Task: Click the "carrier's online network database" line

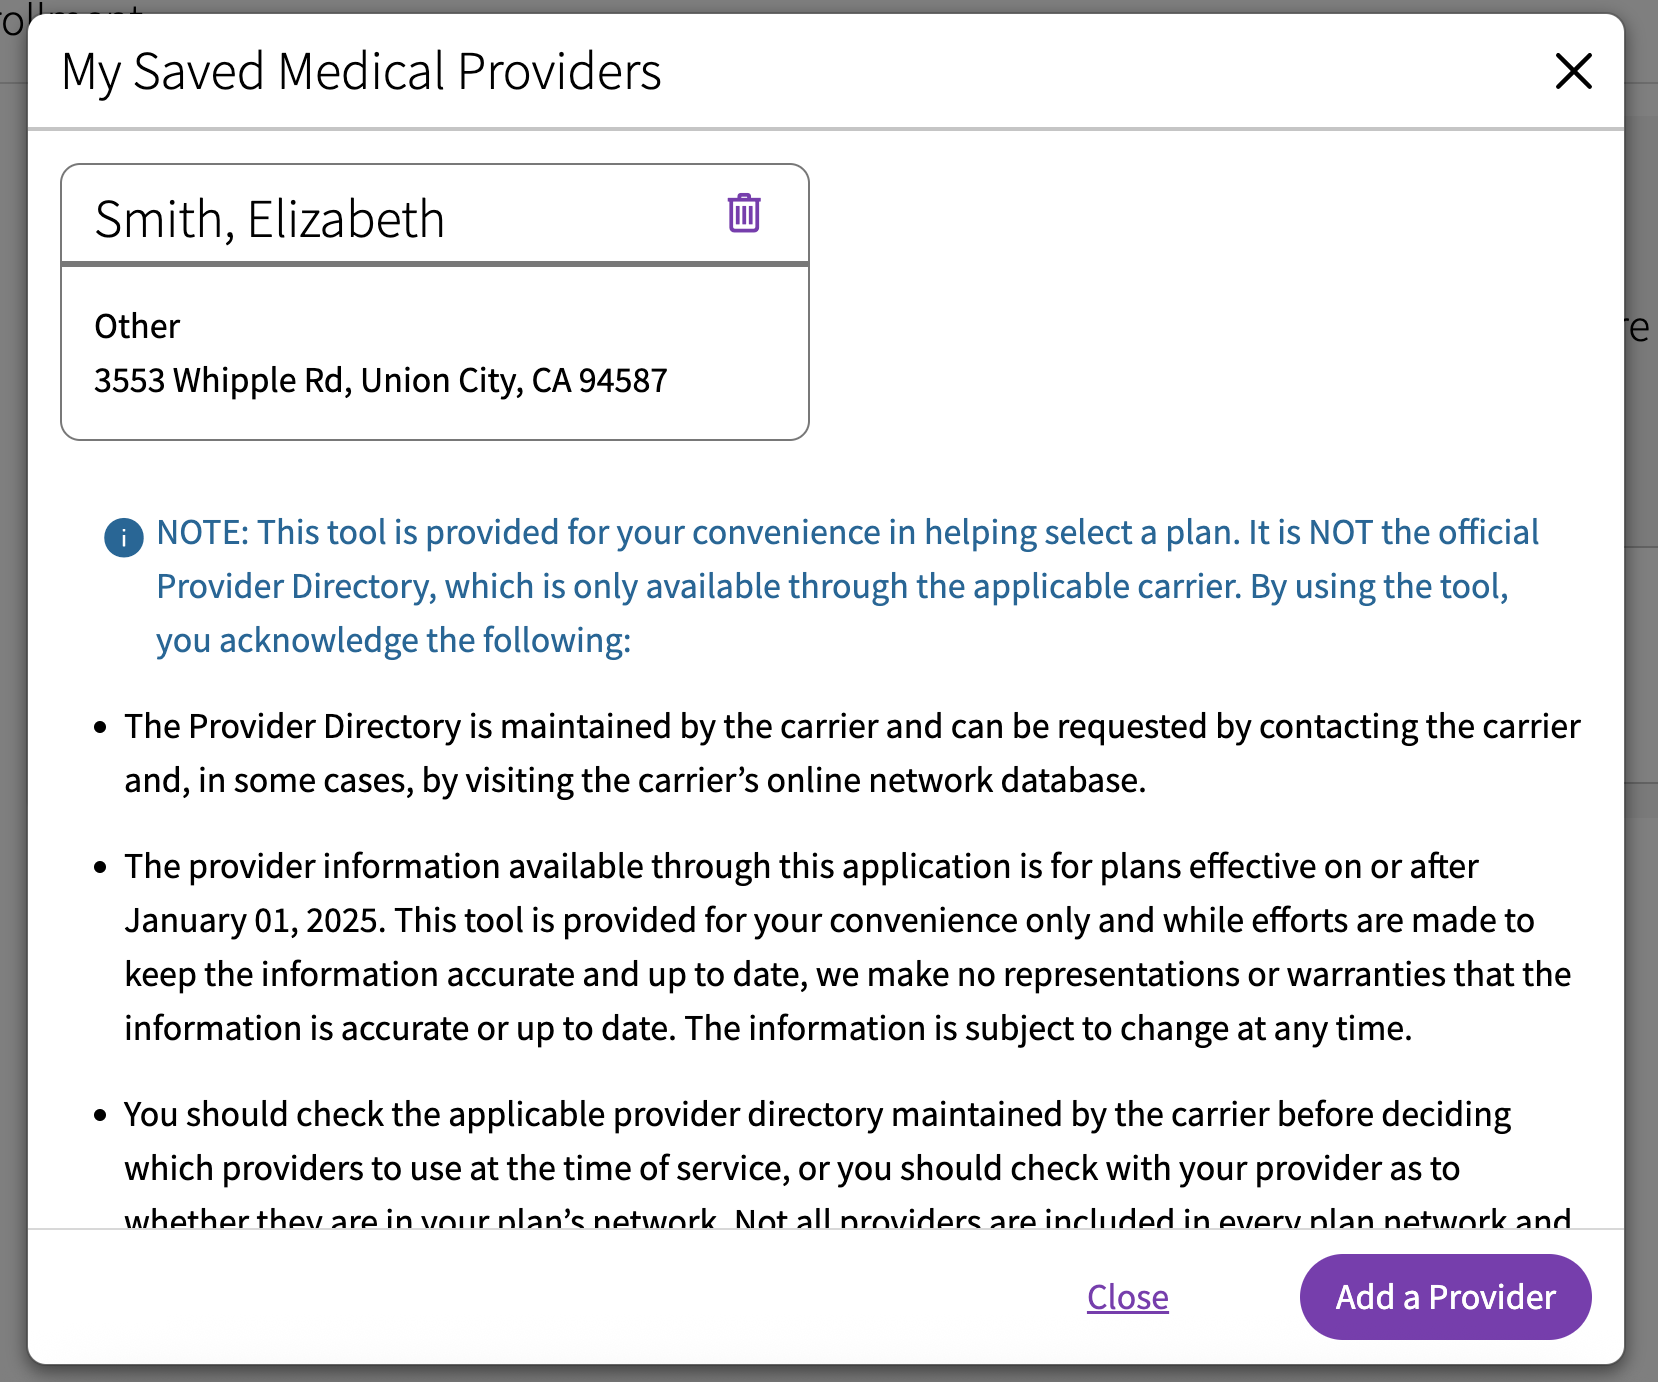Action: tap(634, 781)
